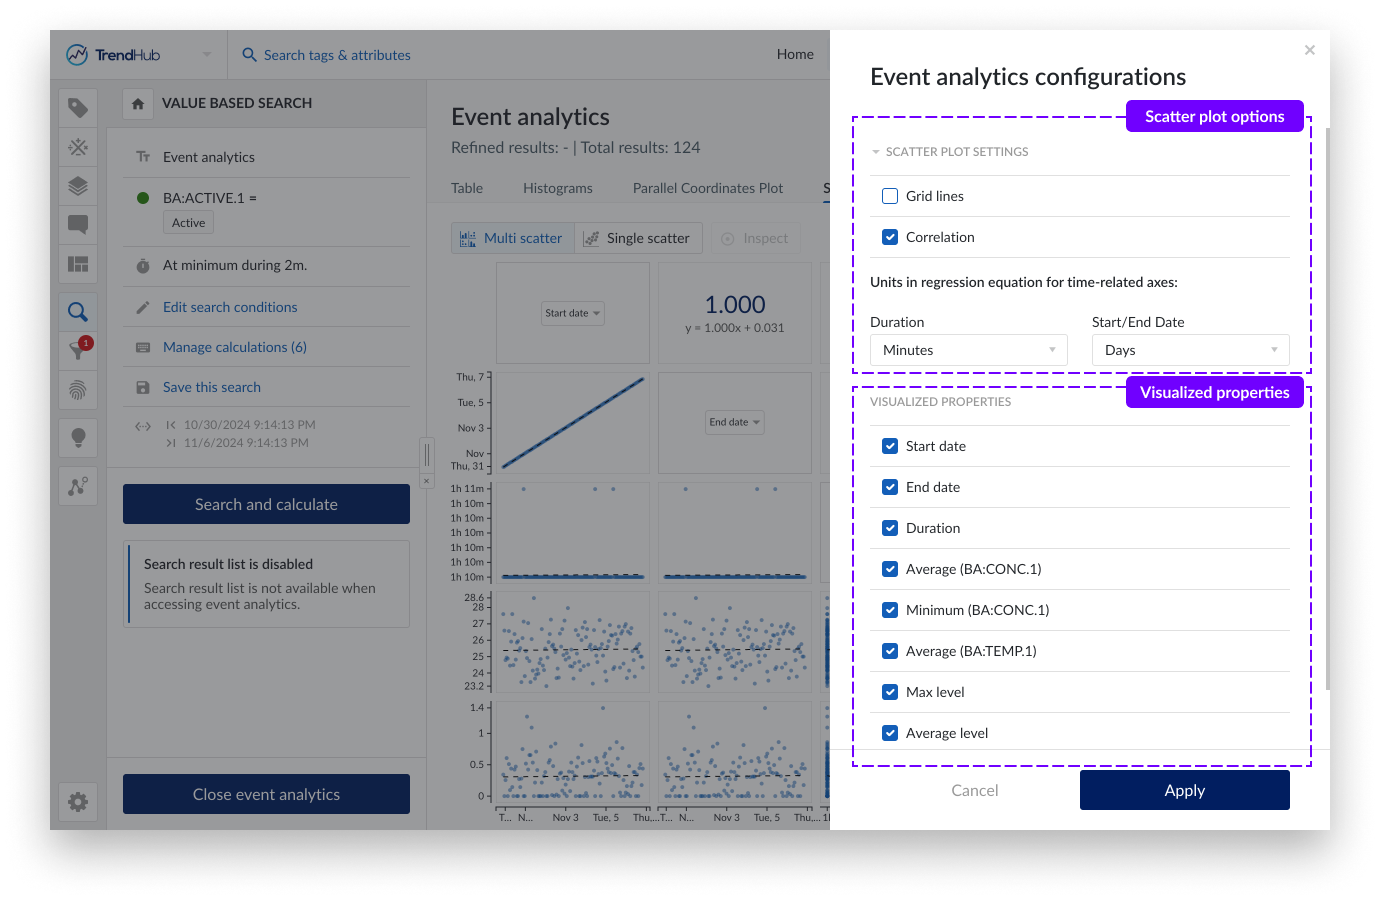Click the lightbulb sidebar icon
Image resolution: width=1380 pixels, height=900 pixels.
78,437
